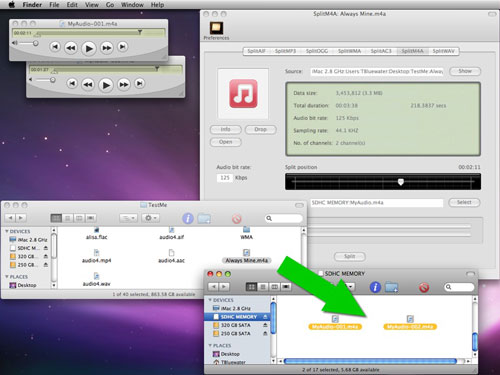Eject SDHC MEMORY in SDHC window sidebar

265,317
